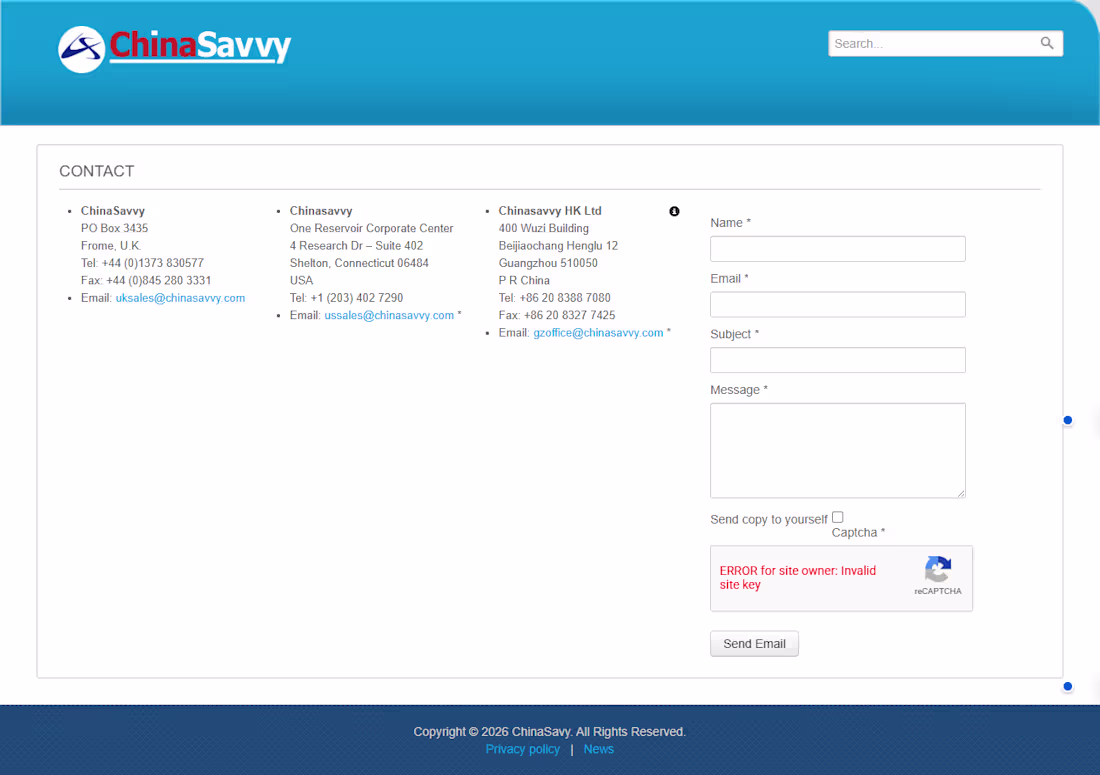Open the gzoffice@chinasavvy.com email link
Image resolution: width=1100 pixels, height=775 pixels.
tap(598, 333)
